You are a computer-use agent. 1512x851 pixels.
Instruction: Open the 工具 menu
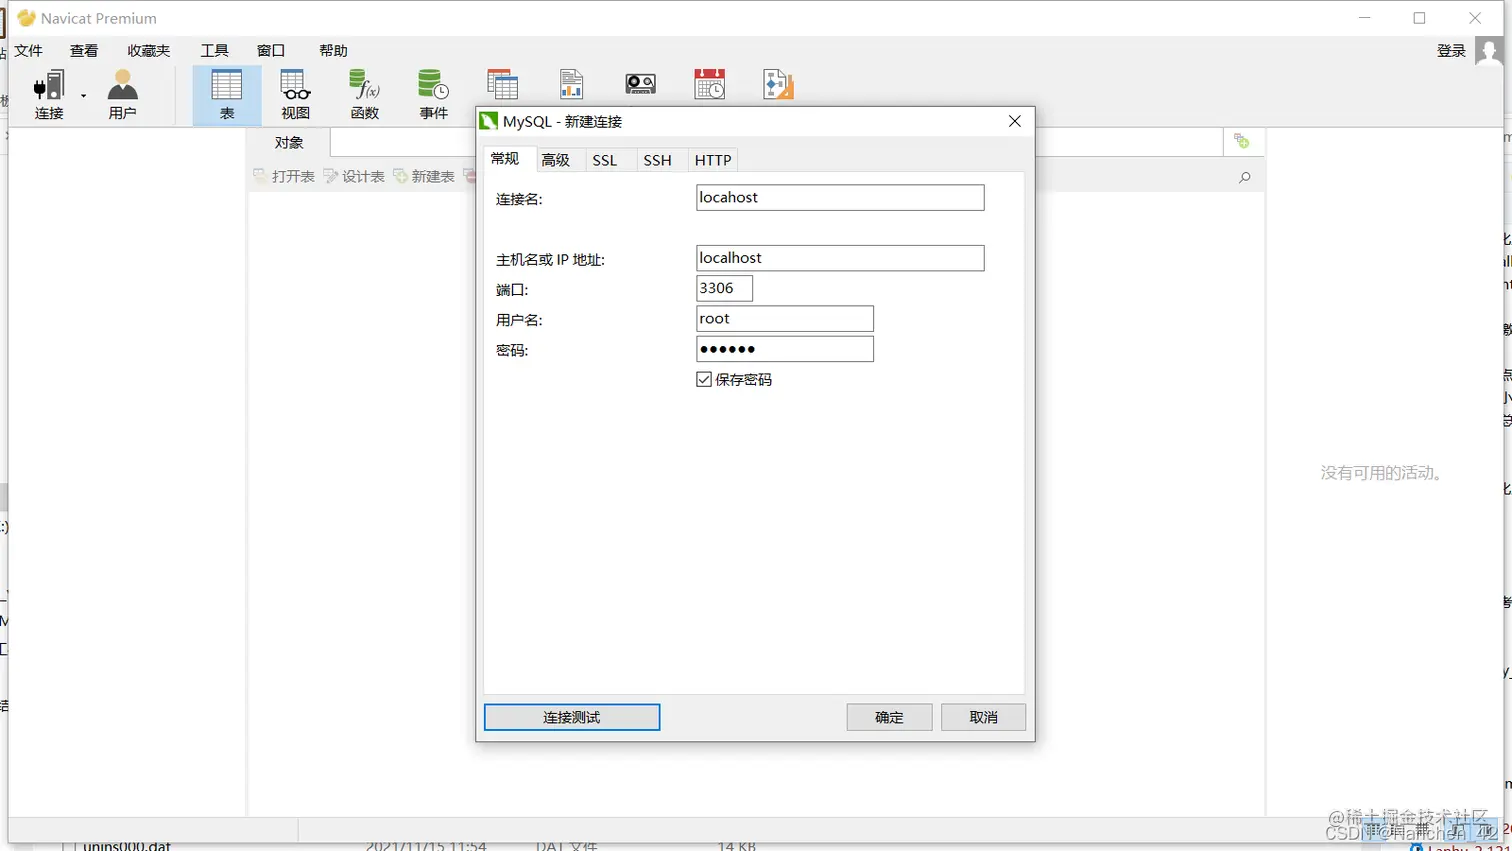214,51
